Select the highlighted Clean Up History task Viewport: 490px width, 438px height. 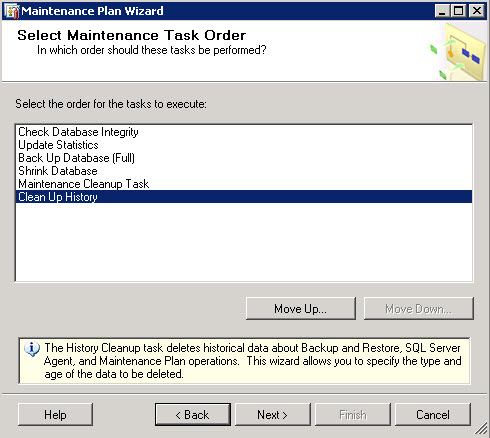(244, 197)
